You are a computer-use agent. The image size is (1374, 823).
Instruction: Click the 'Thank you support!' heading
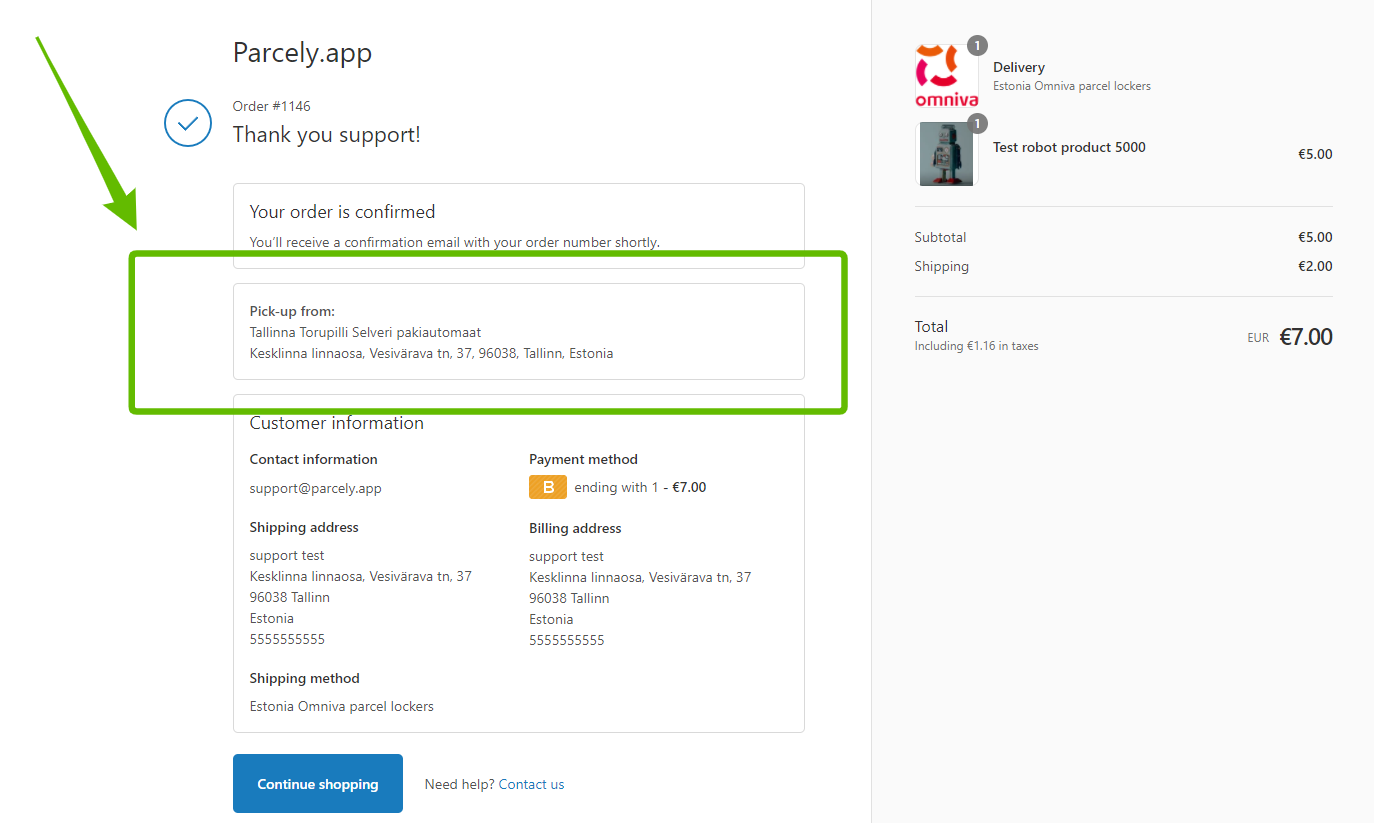(327, 134)
